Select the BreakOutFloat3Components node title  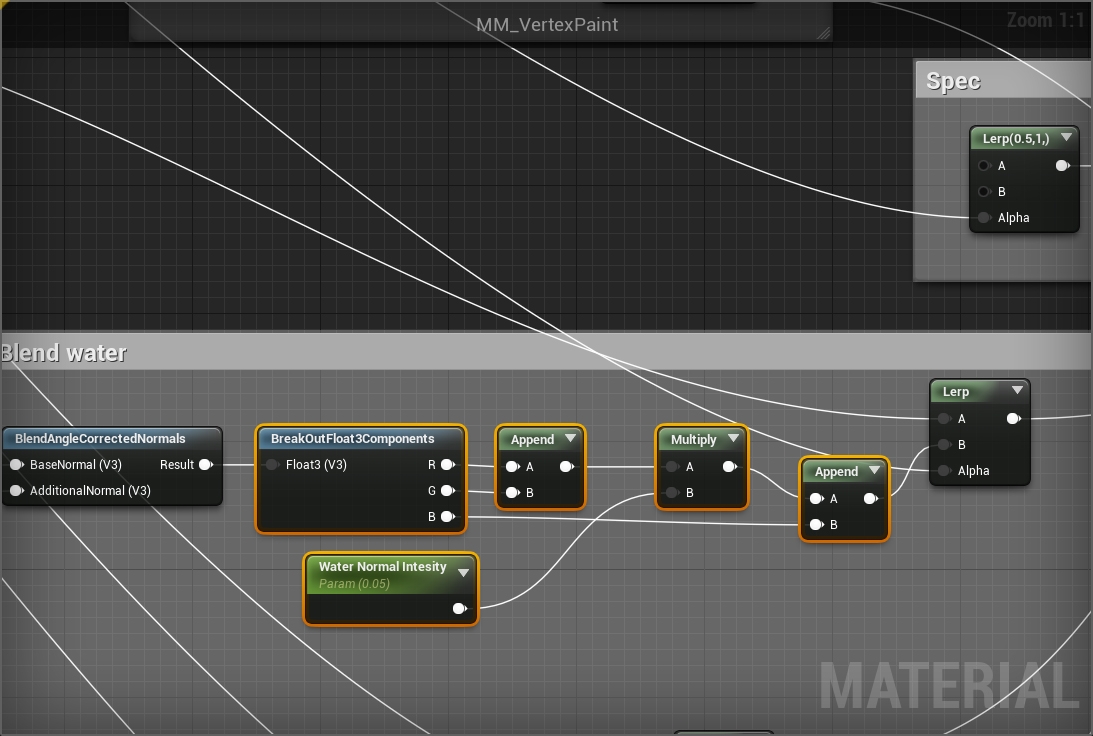point(352,438)
